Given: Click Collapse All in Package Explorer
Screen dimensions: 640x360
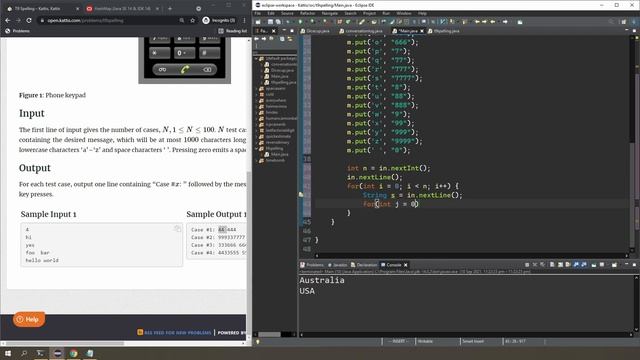Looking at the screenshot, I should [282, 39].
